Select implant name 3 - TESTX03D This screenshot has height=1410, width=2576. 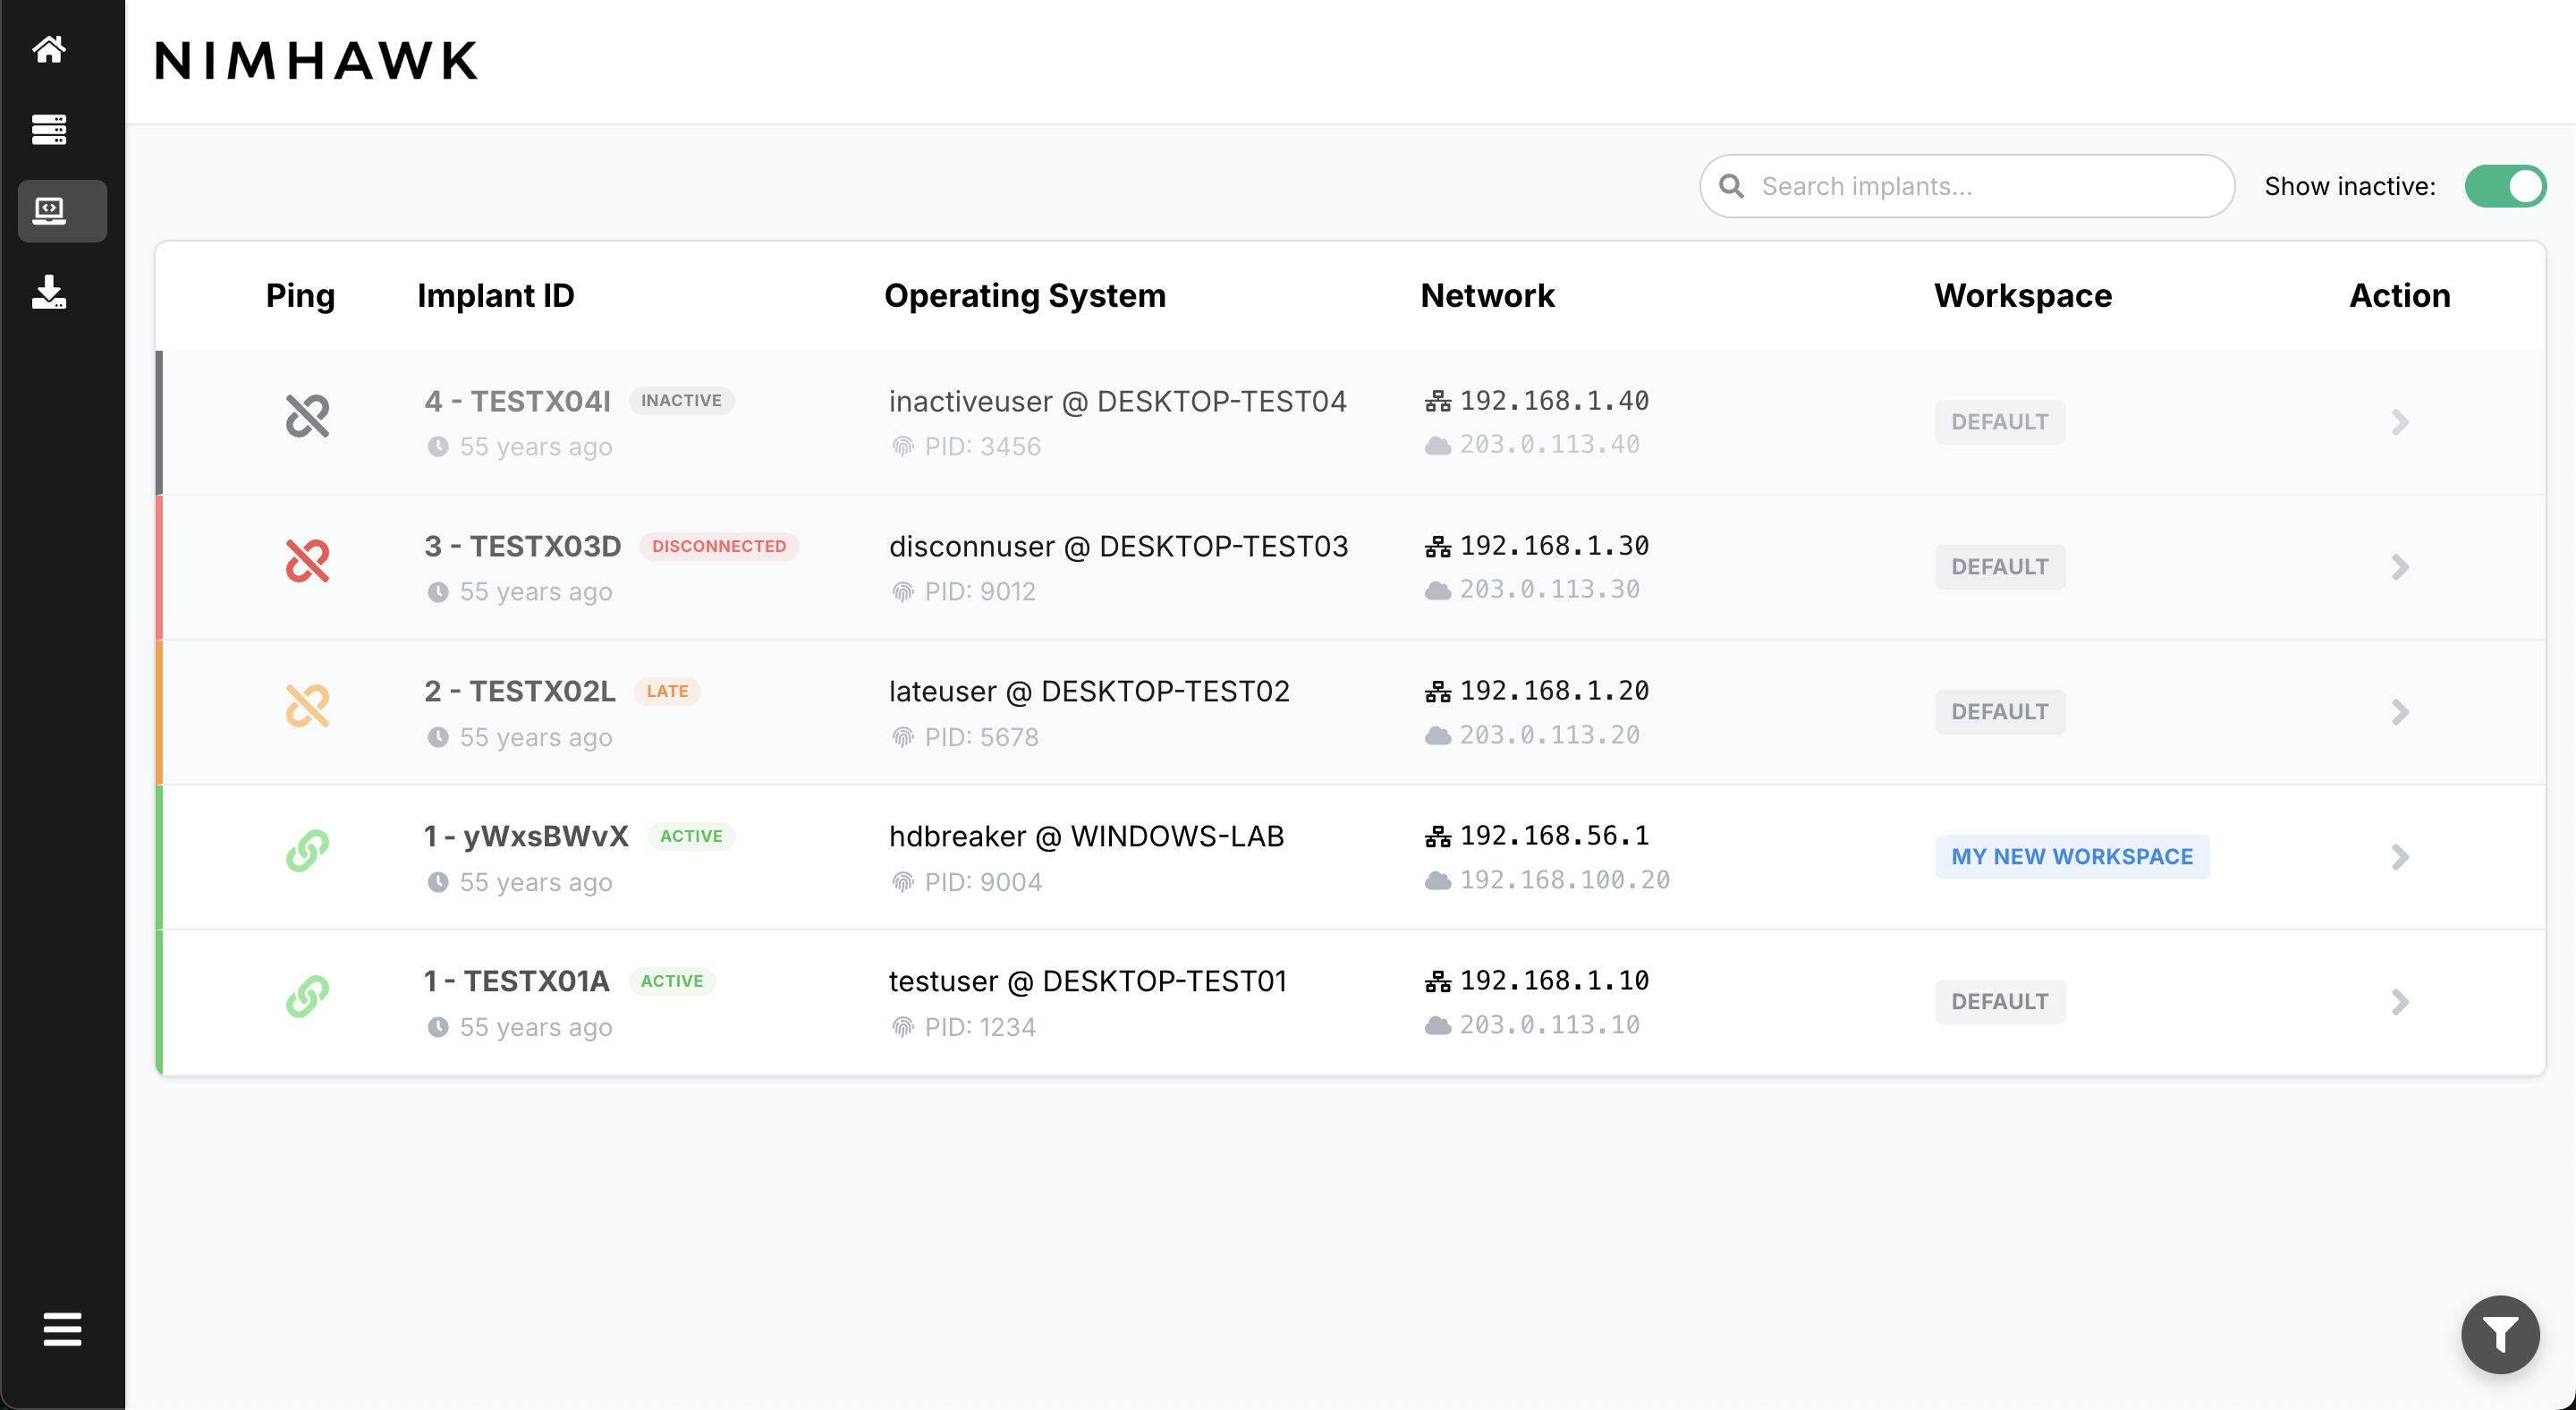(x=522, y=546)
